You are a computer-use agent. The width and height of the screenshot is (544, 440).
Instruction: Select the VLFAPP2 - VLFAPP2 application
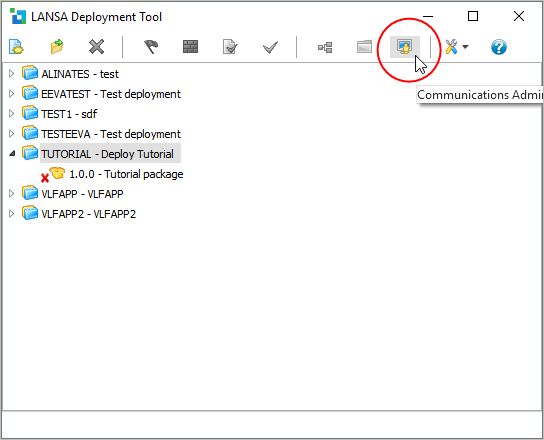click(88, 214)
